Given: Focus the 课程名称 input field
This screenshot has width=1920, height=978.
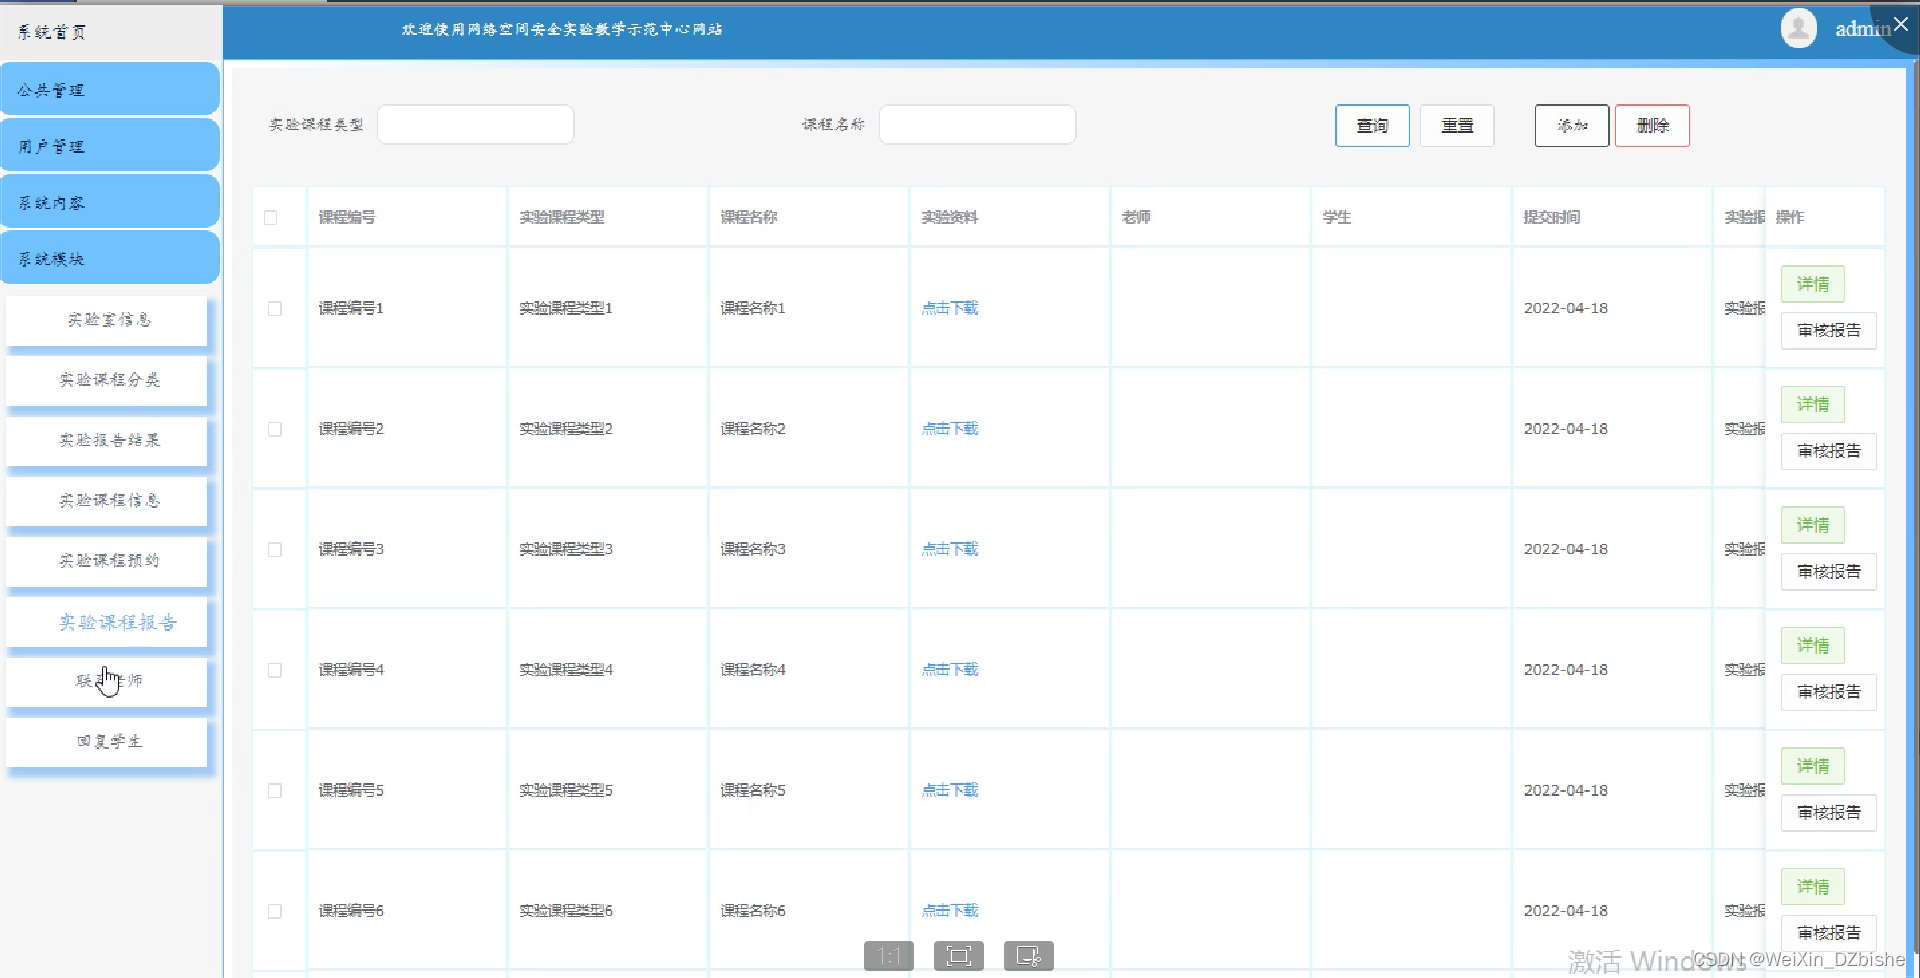Looking at the screenshot, I should [978, 124].
